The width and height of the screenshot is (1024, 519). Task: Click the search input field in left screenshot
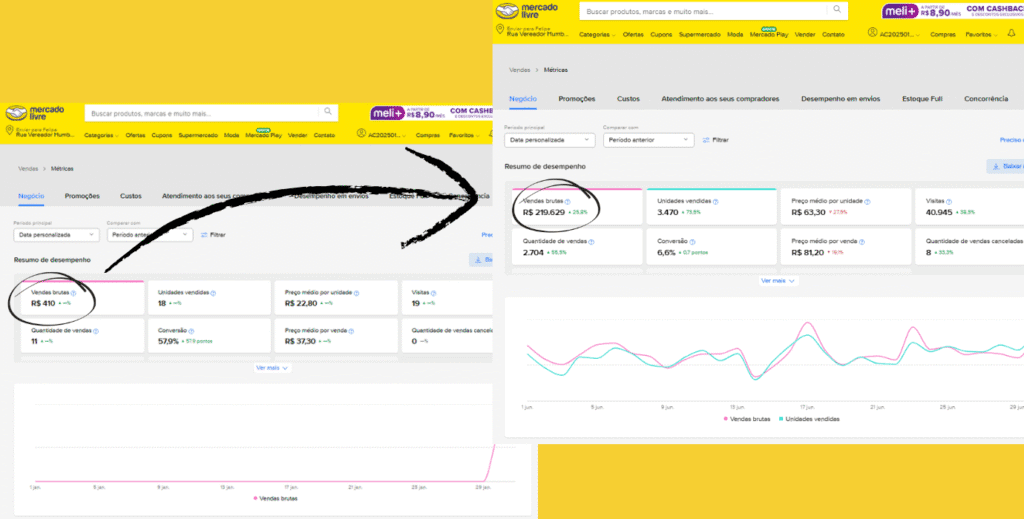point(200,112)
